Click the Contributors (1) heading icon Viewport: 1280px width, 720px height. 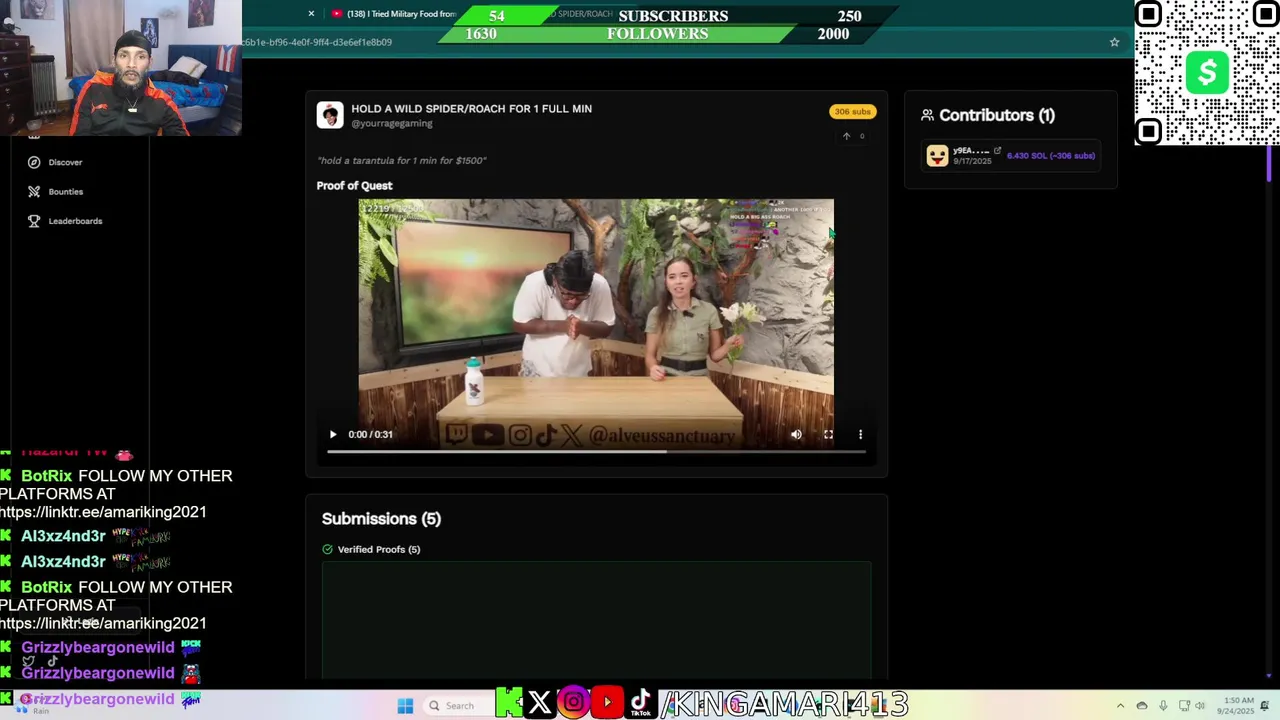click(927, 115)
